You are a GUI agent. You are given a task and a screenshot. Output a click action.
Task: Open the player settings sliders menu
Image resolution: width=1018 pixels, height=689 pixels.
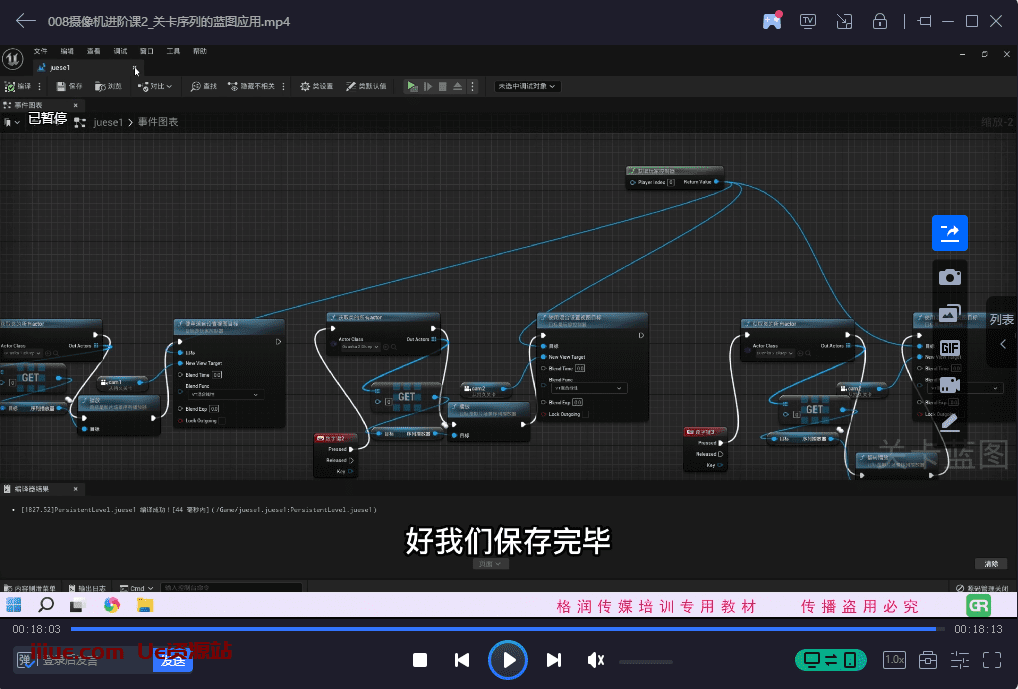click(x=960, y=660)
